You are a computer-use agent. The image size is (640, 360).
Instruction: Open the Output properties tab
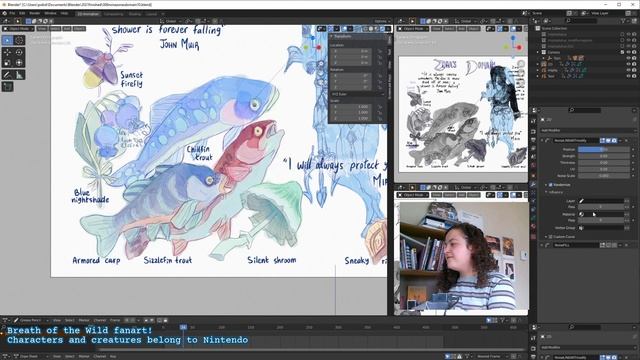coord(533,140)
